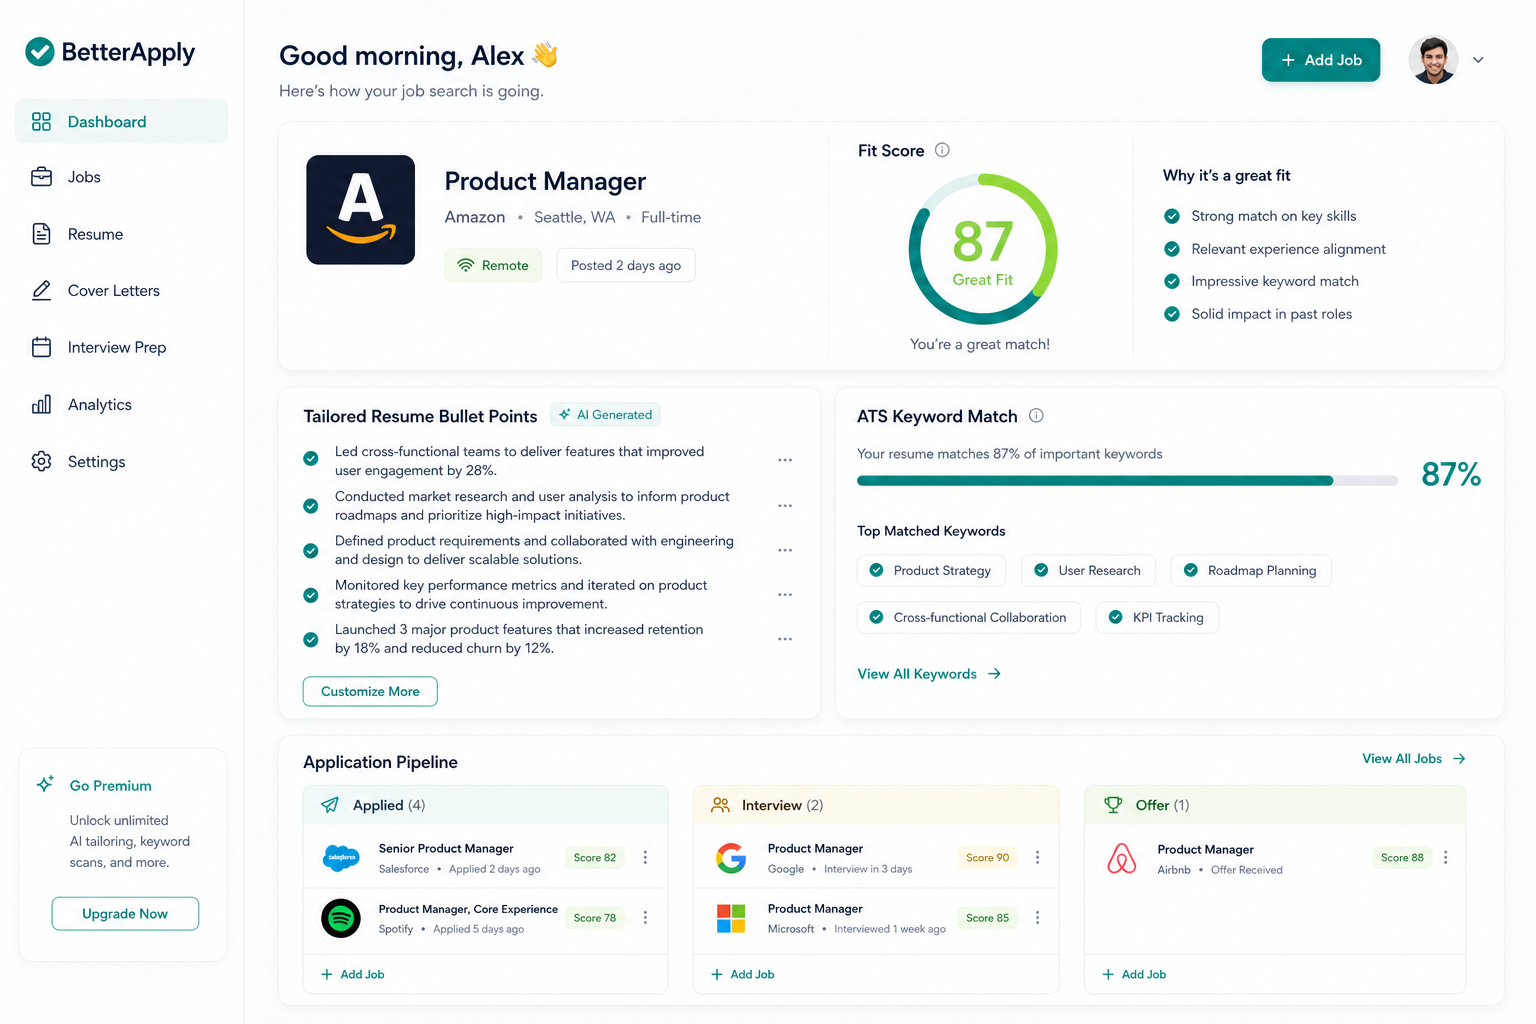Toggle check for 'Launched 3 major product features' bullet
Image resolution: width=1536 pixels, height=1024 pixels.
click(311, 640)
